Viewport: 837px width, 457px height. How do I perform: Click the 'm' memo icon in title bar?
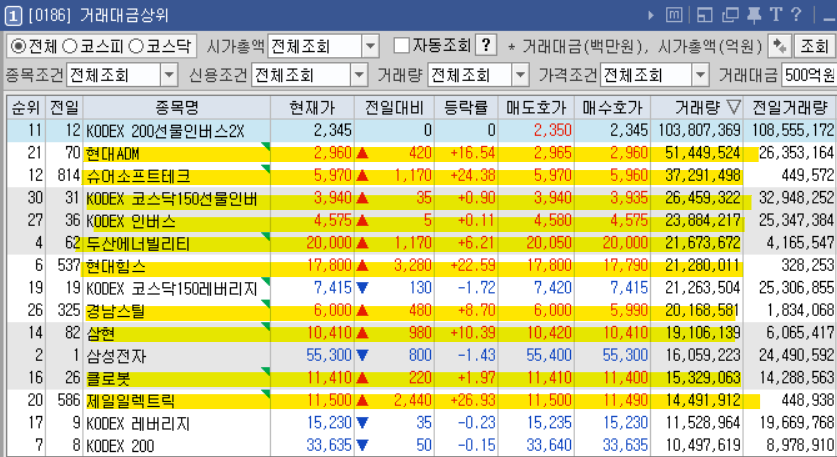tap(674, 15)
